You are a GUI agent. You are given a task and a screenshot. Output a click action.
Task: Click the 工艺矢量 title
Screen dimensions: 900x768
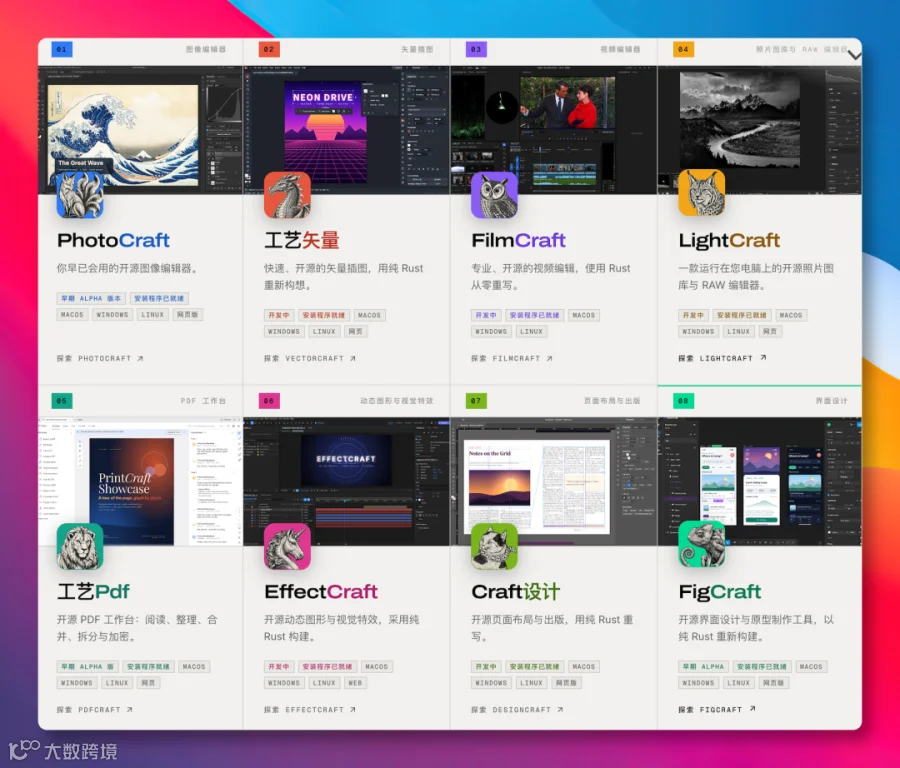click(301, 241)
